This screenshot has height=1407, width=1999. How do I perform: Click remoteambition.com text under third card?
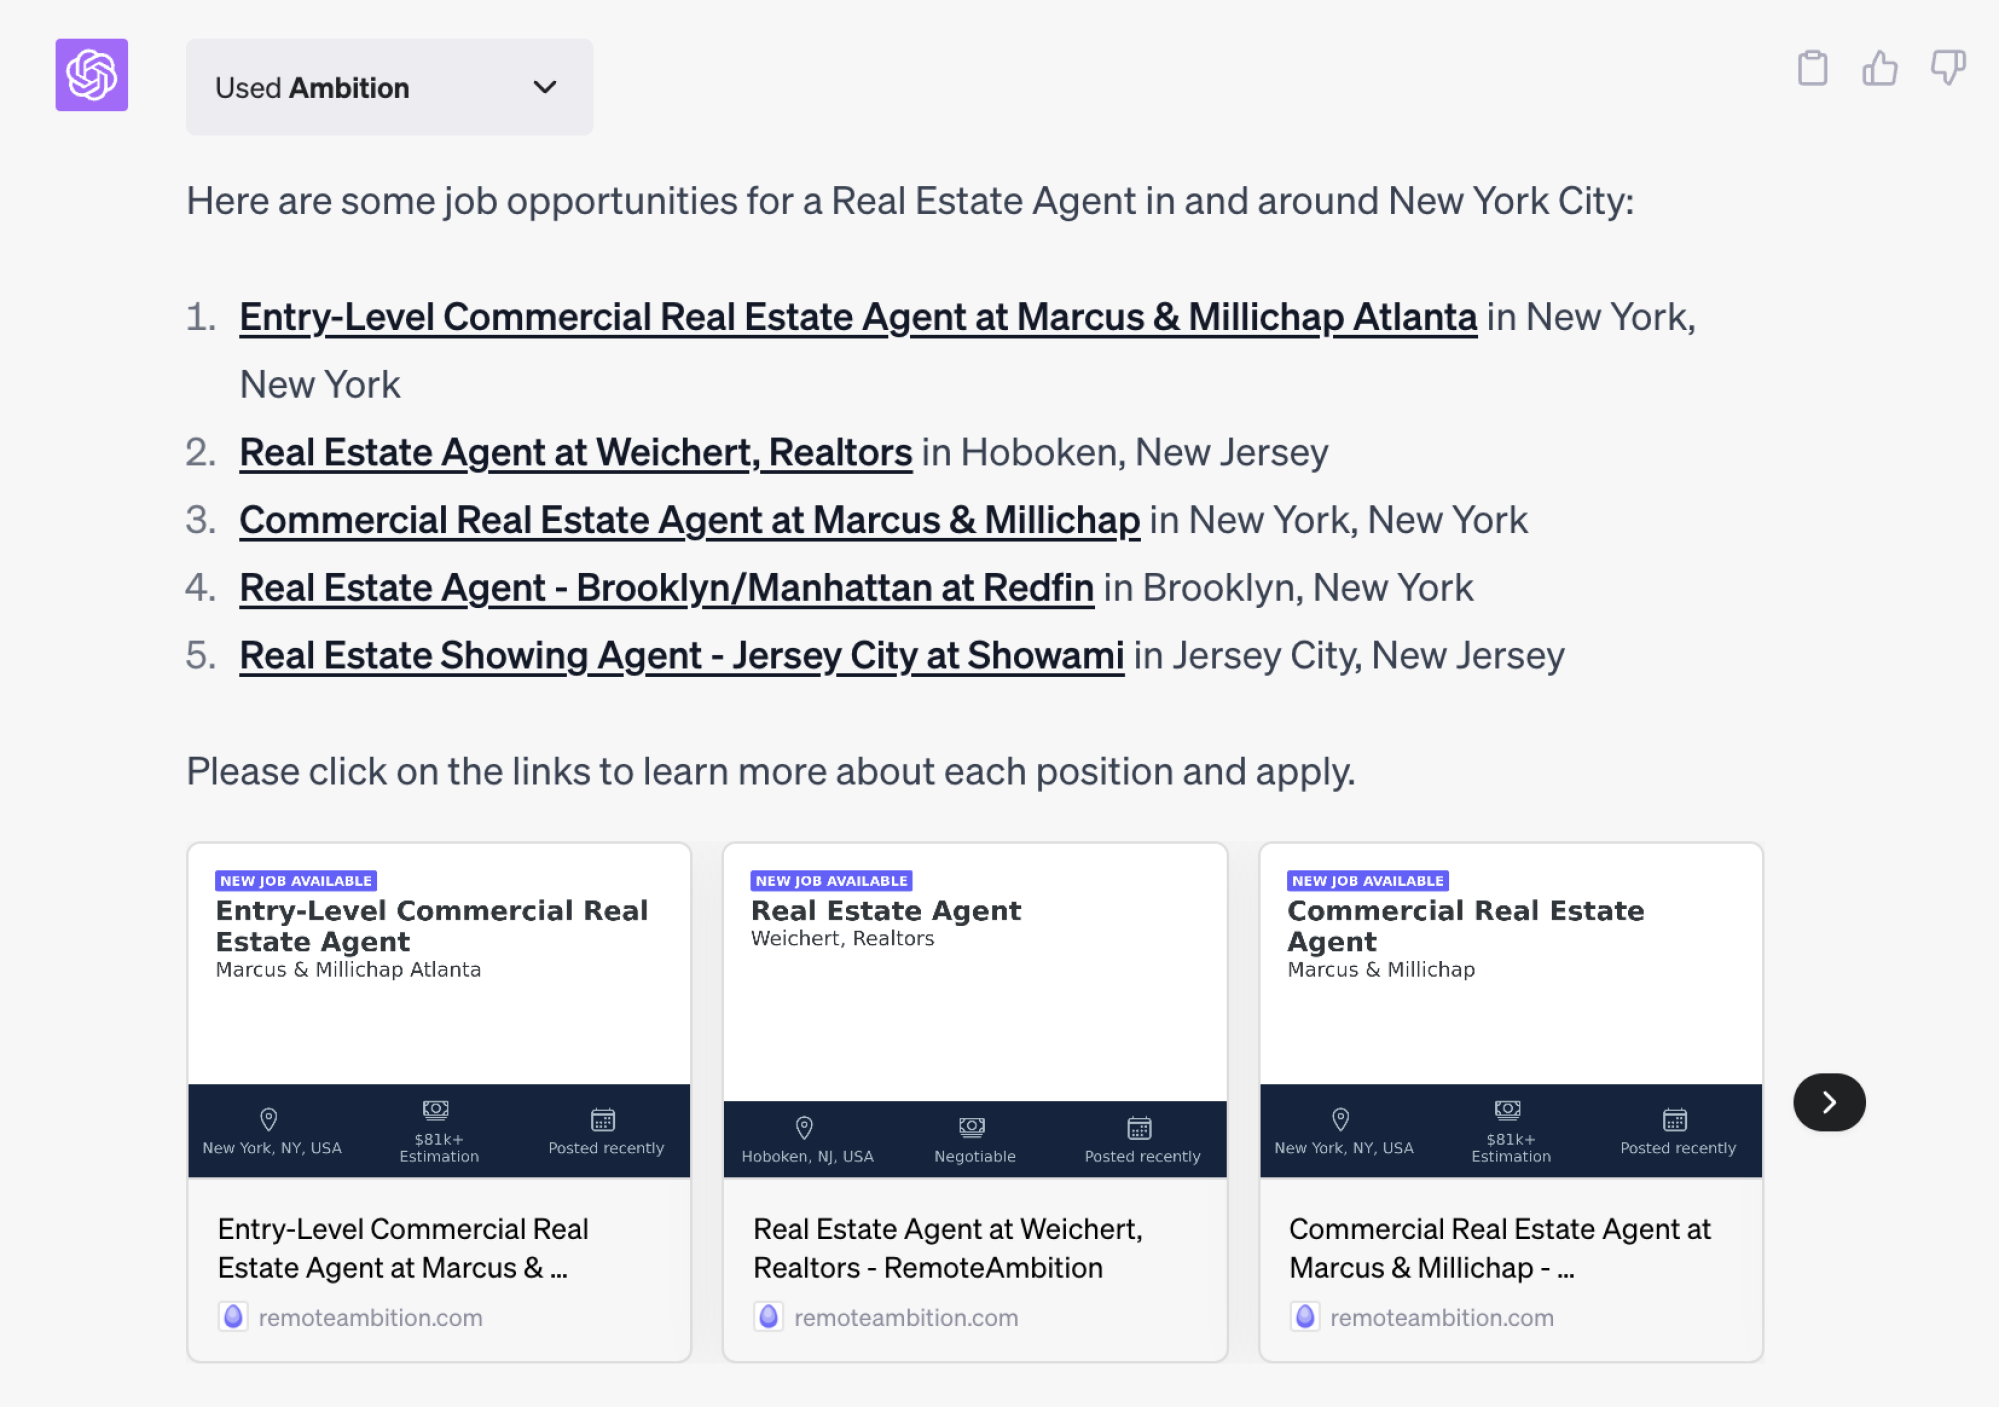[1443, 1318]
